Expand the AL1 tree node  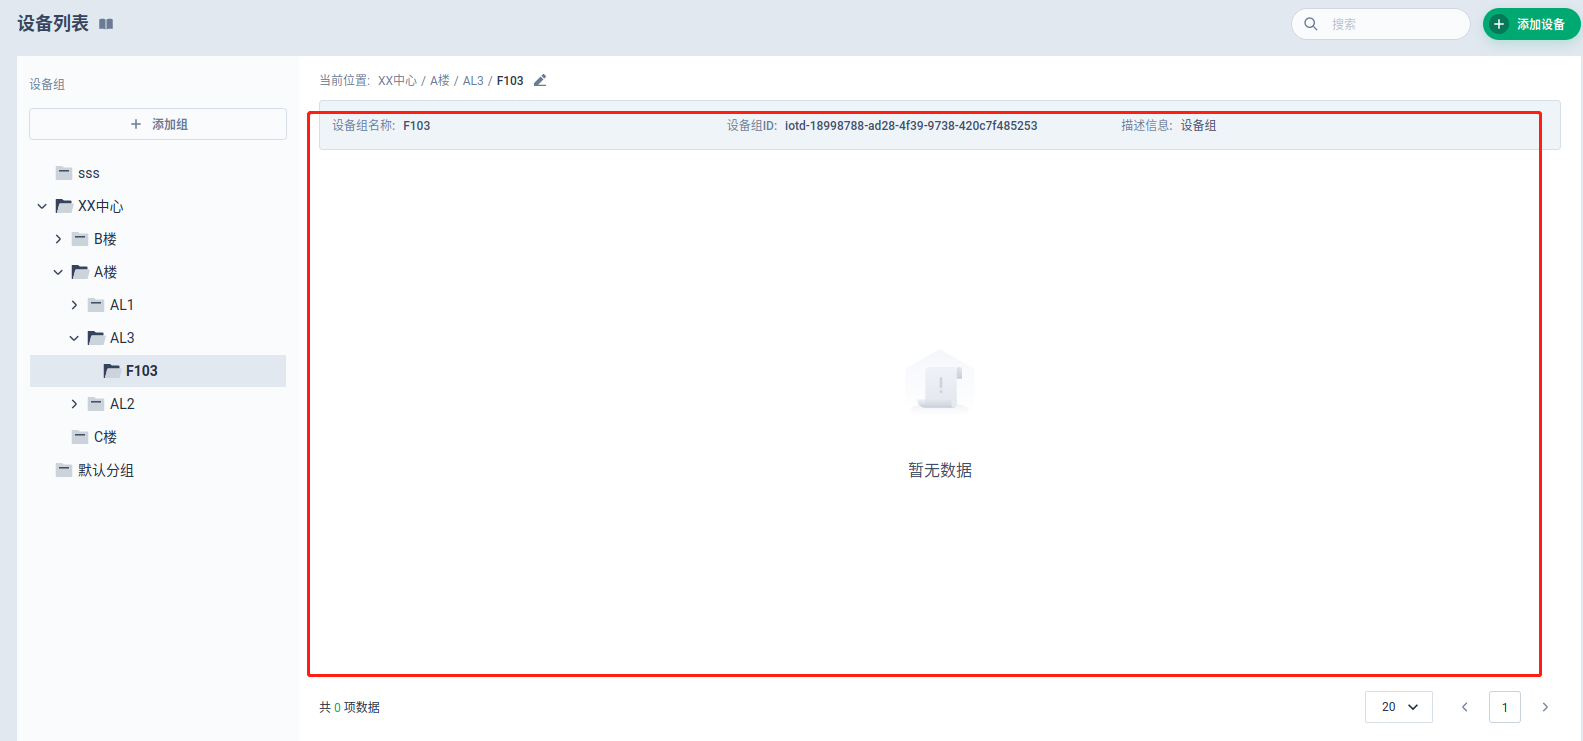[74, 305]
